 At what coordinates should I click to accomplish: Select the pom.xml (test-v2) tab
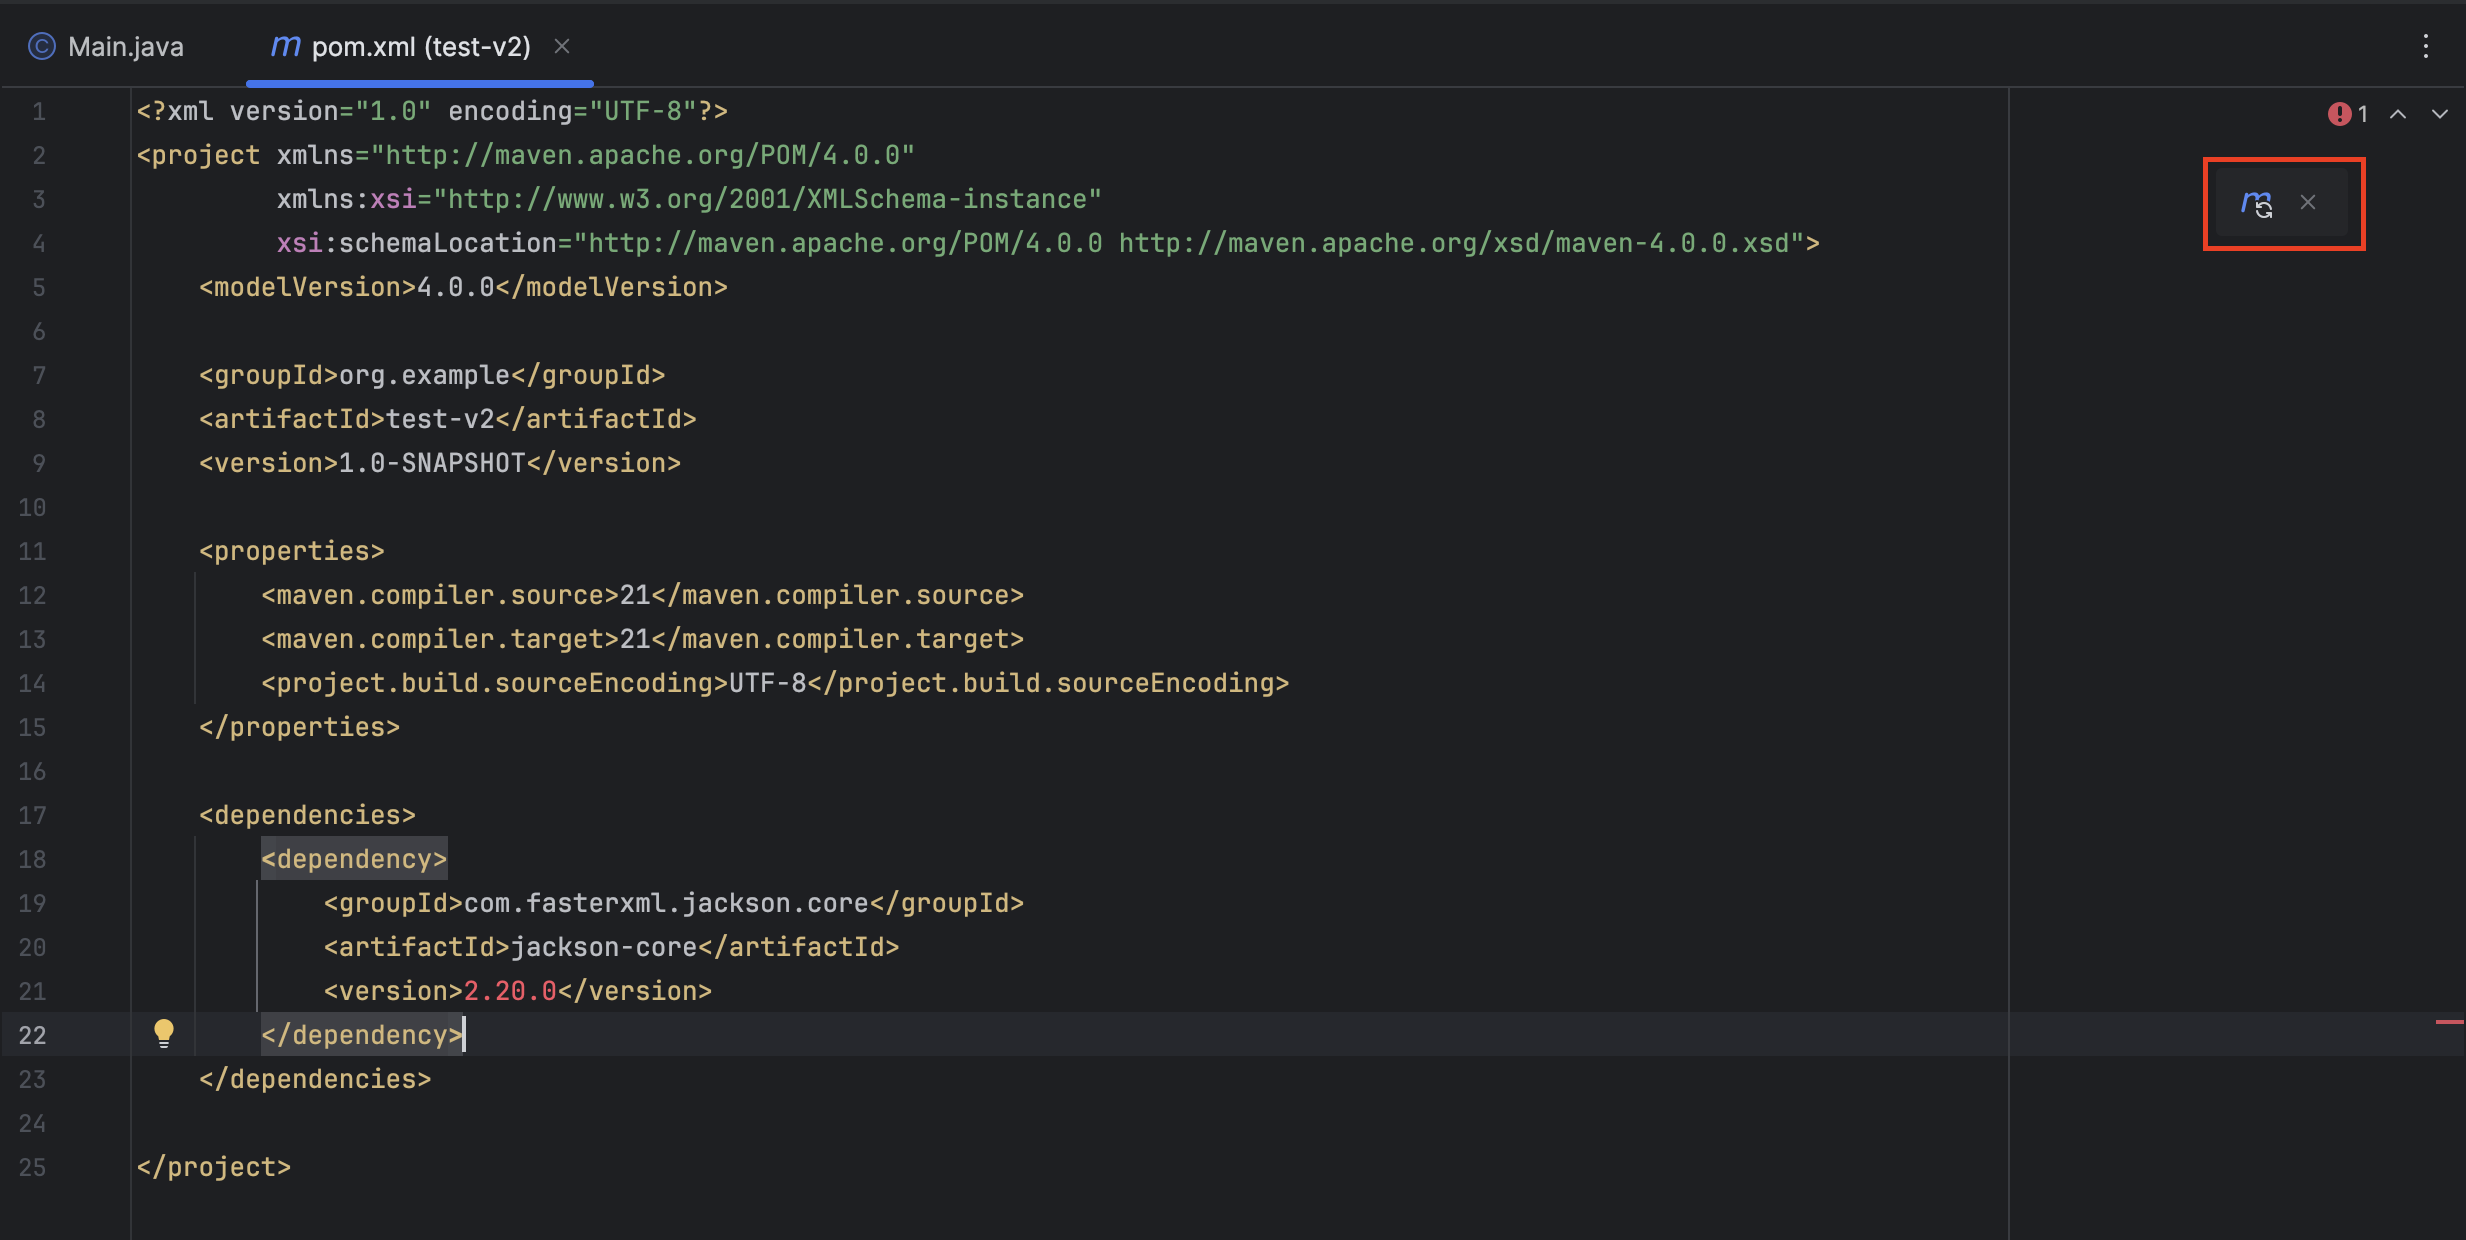(x=420, y=46)
